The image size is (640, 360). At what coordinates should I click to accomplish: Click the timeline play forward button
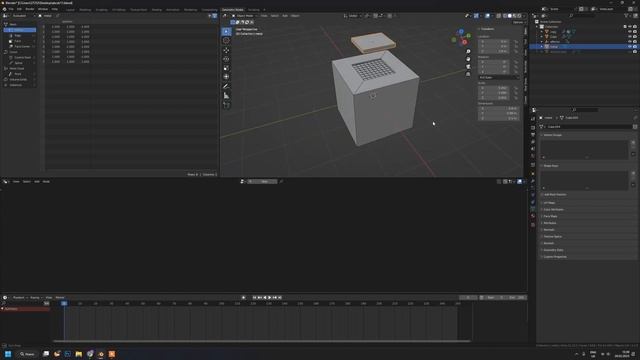click(269, 298)
